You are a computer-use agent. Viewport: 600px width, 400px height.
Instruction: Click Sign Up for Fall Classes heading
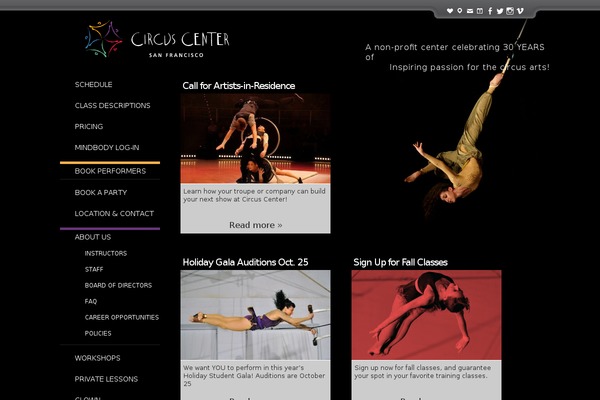(400, 262)
